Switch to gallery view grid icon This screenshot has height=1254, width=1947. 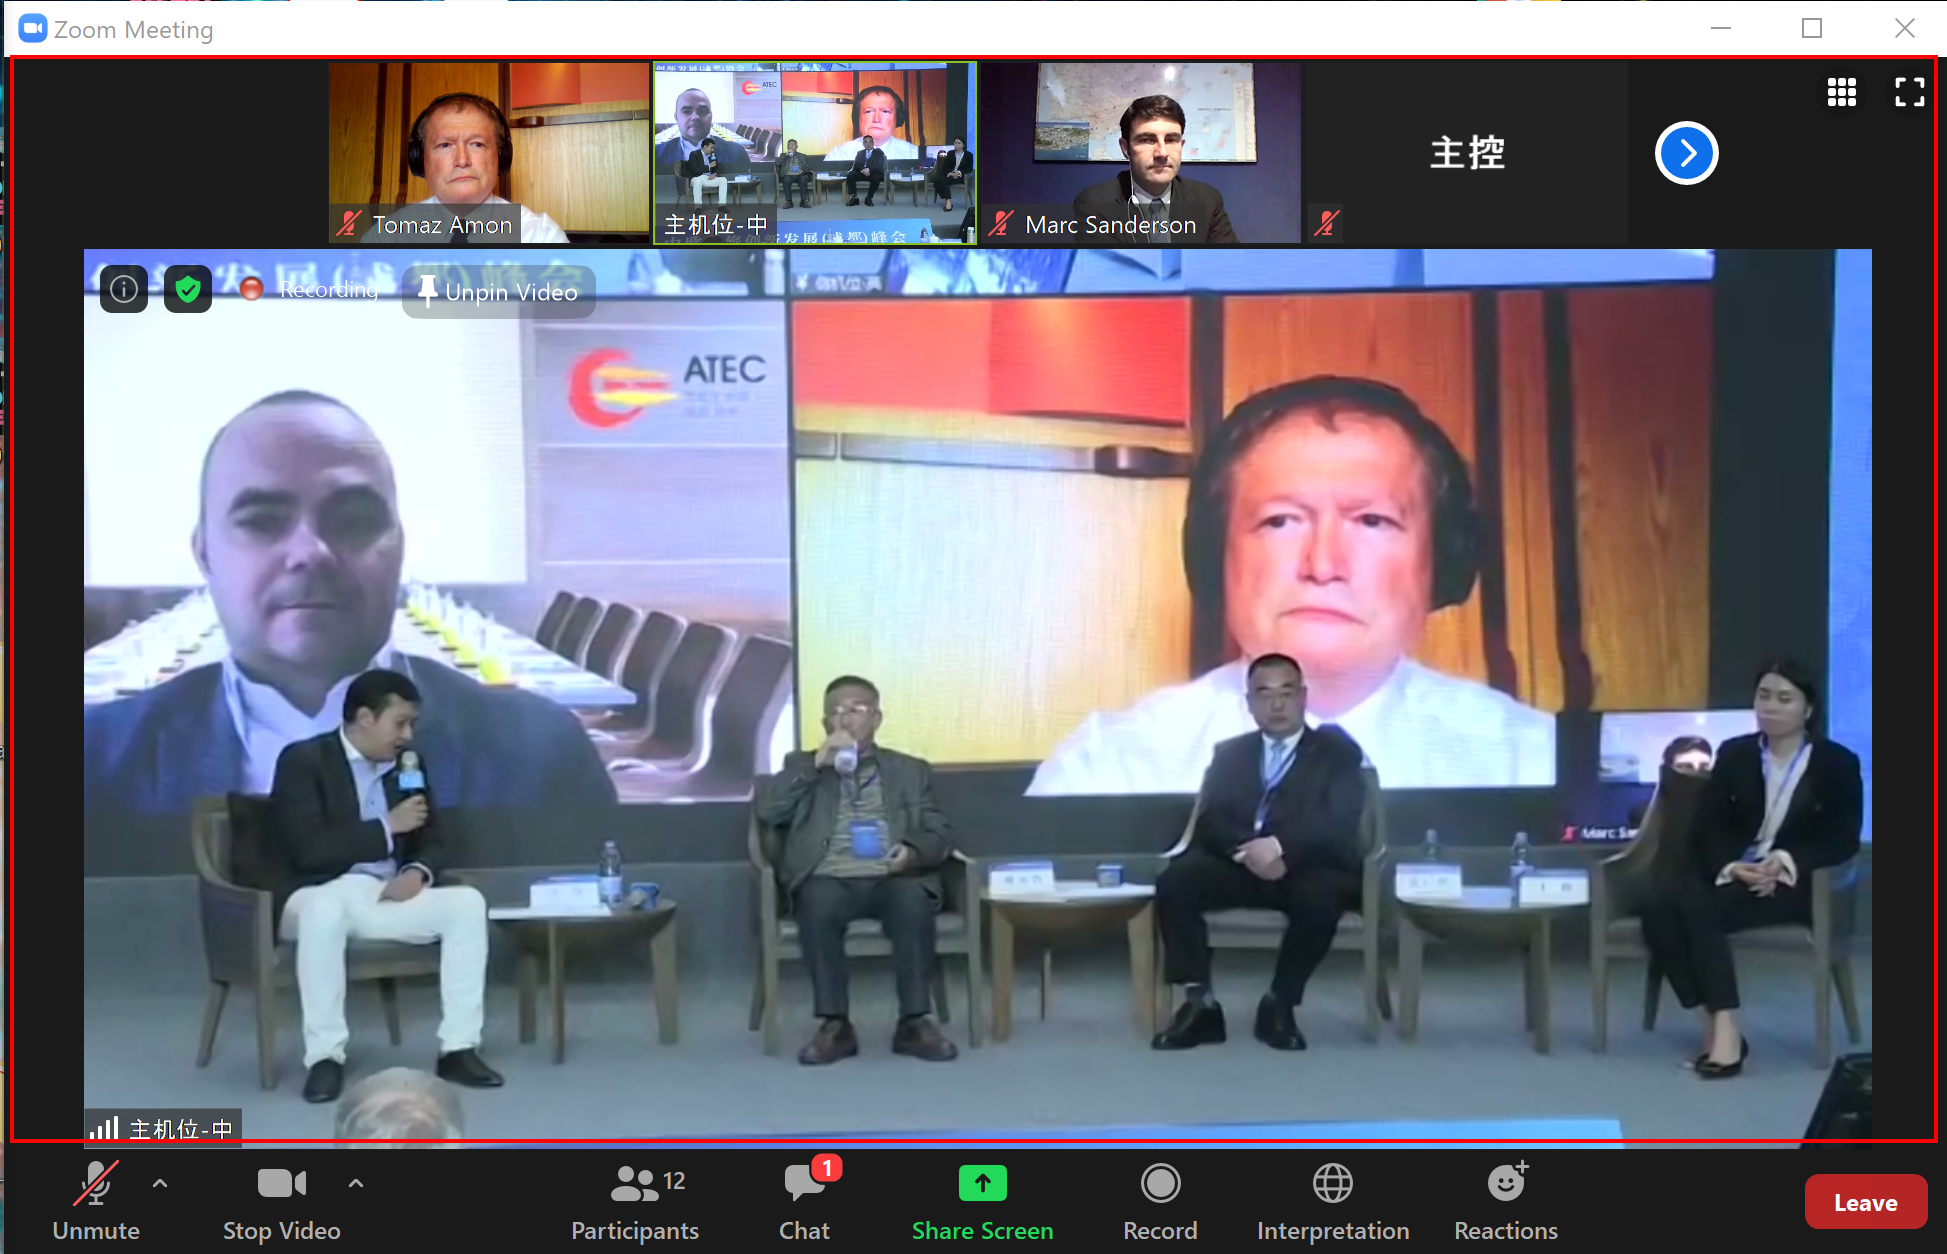pyautogui.click(x=1841, y=92)
